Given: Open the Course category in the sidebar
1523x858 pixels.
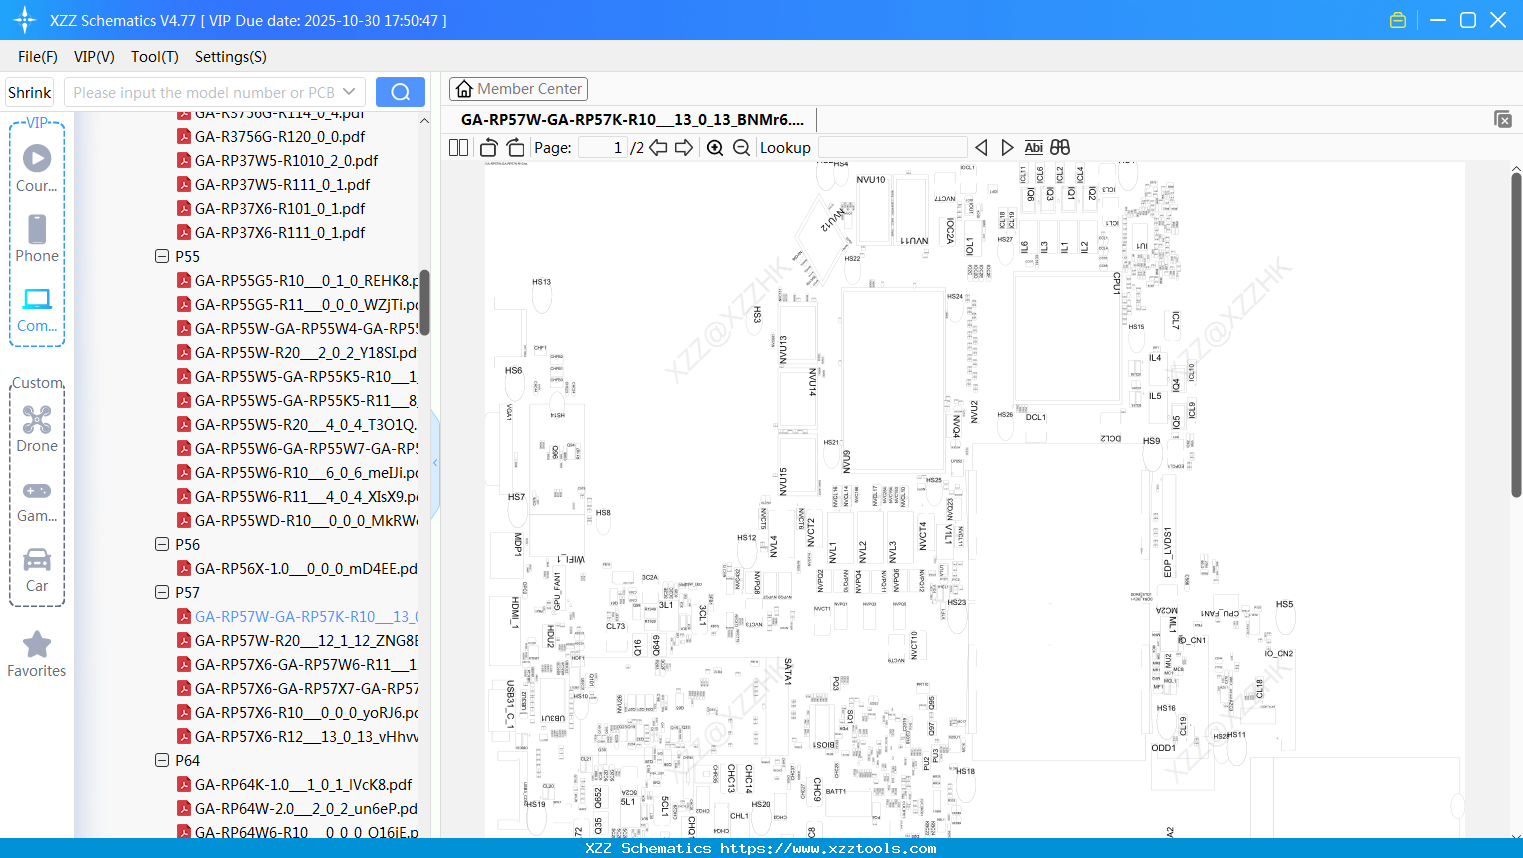Looking at the screenshot, I should pyautogui.click(x=37, y=168).
